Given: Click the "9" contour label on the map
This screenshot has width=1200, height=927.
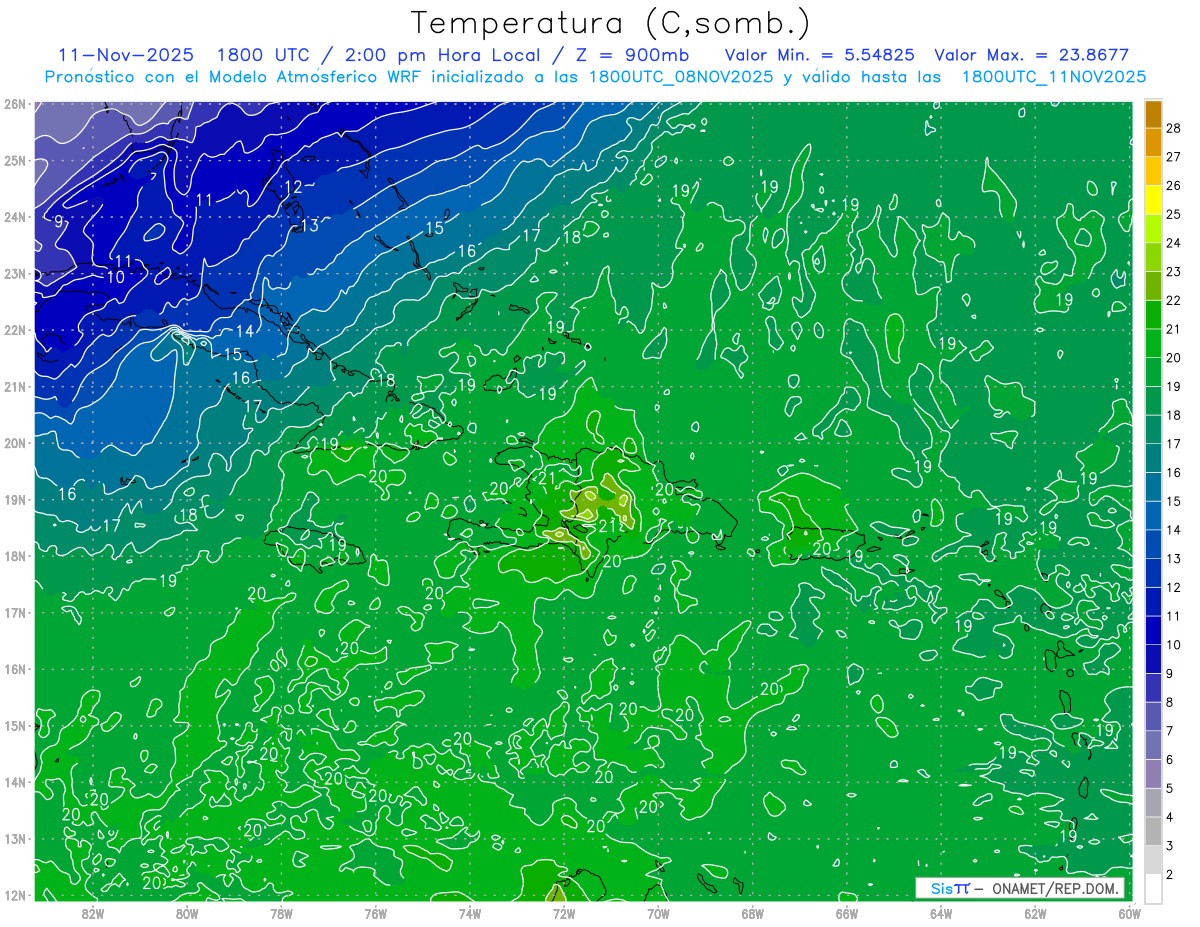Looking at the screenshot, I should (x=58, y=221).
